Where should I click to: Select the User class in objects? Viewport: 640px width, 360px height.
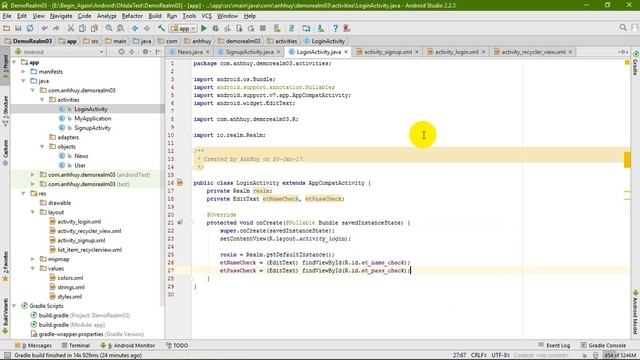(x=80, y=165)
